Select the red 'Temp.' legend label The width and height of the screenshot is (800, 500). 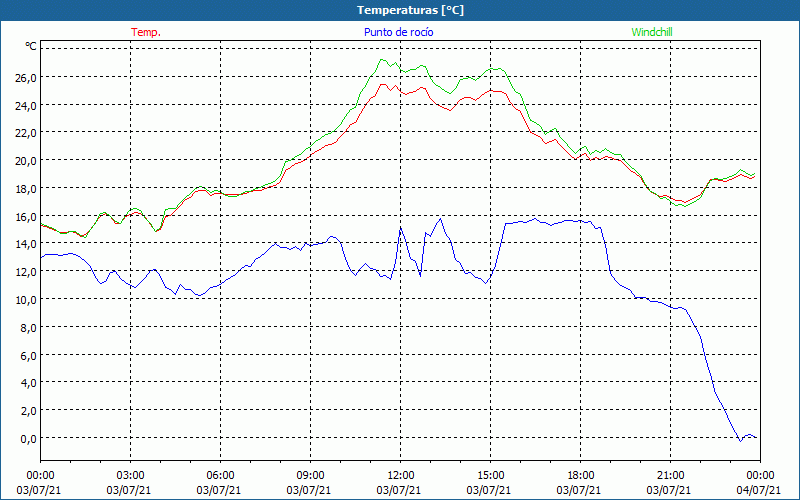point(146,32)
